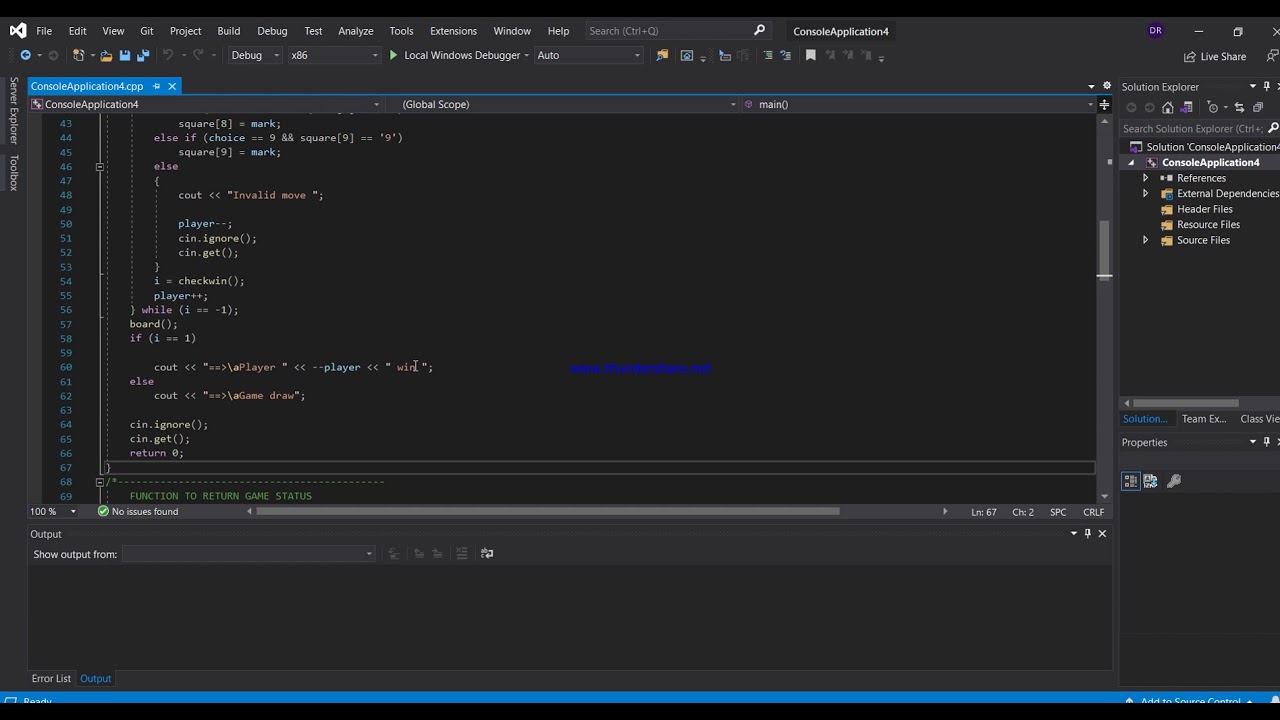Viewport: 1280px width, 720px height.
Task: Close the ConsoleApplication4.cpp tab
Action: (172, 87)
